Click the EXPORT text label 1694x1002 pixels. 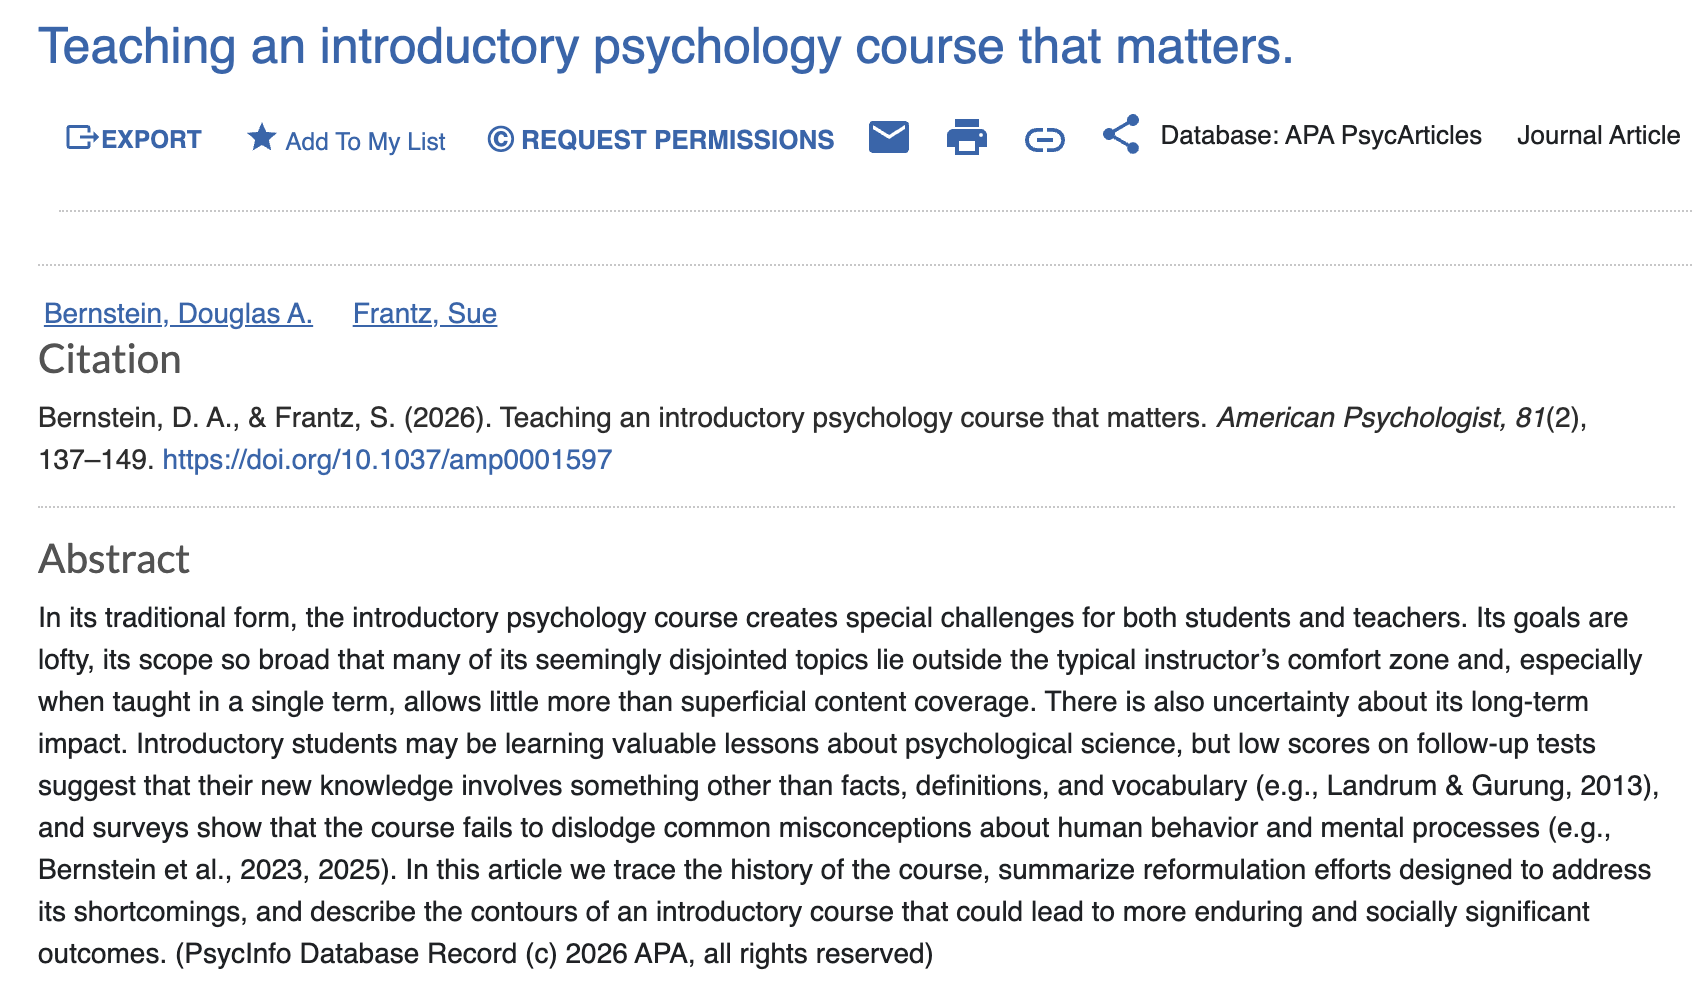point(152,139)
